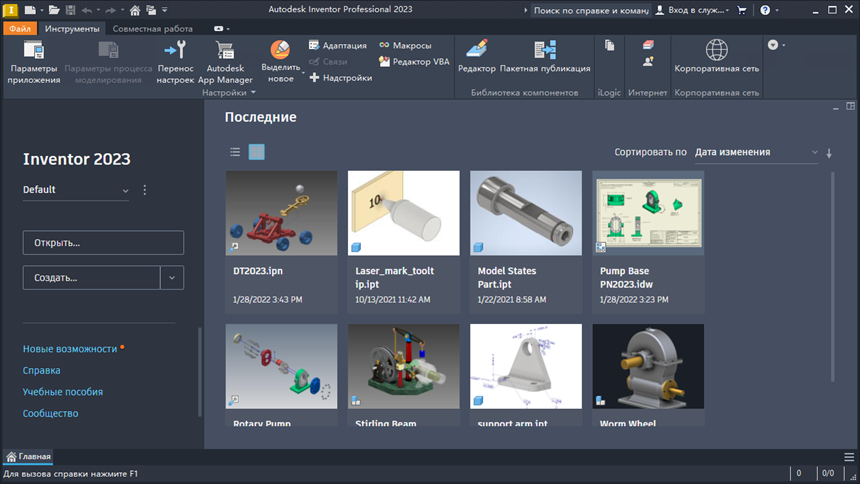The width and height of the screenshot is (860, 484).
Task: Open the Rotary Pump thumbnail
Action: 281,366
